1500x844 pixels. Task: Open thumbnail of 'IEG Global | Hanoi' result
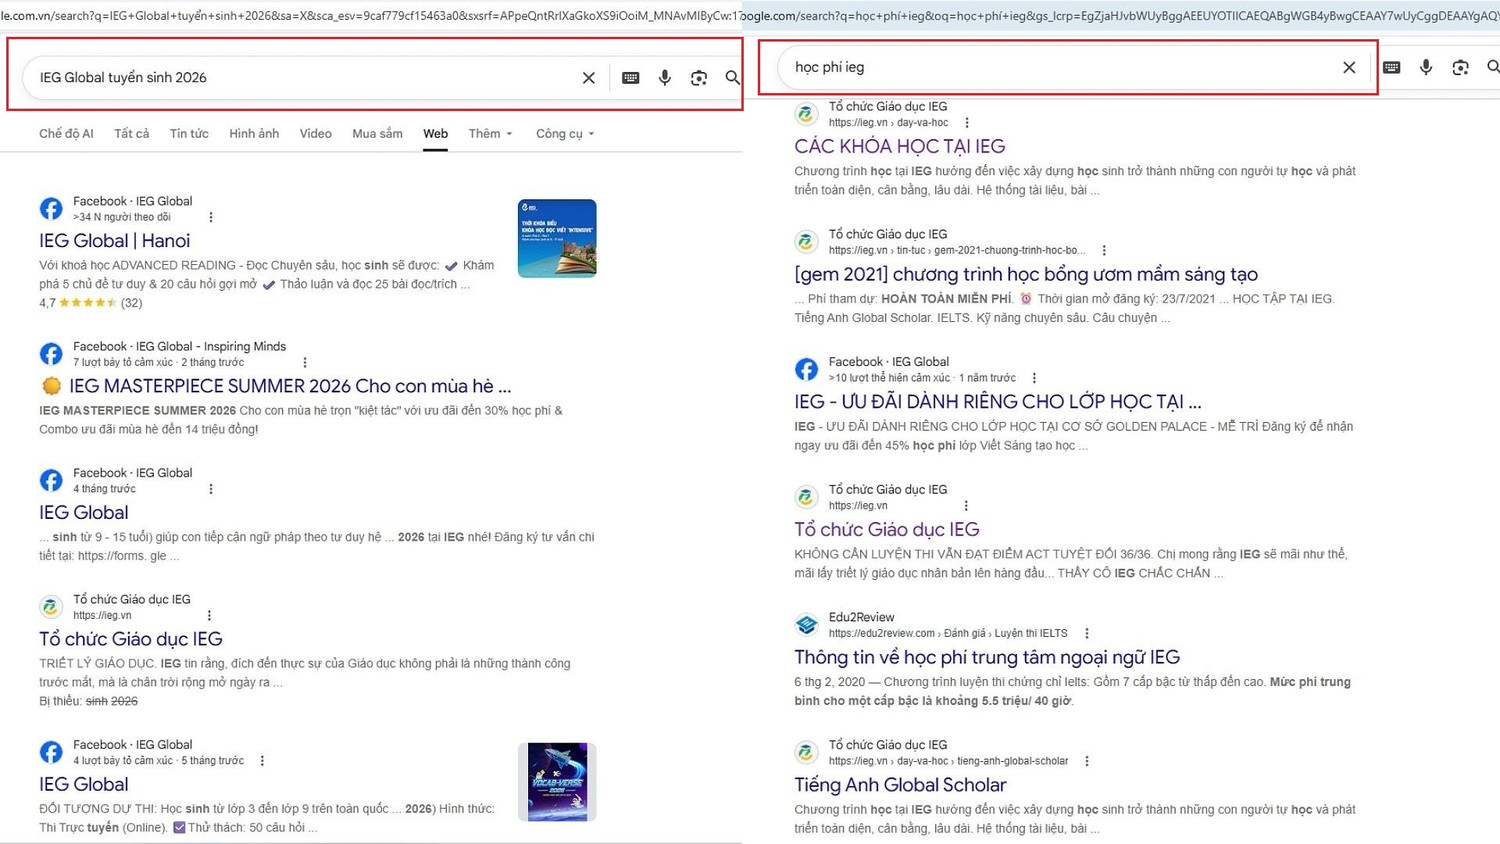557,238
